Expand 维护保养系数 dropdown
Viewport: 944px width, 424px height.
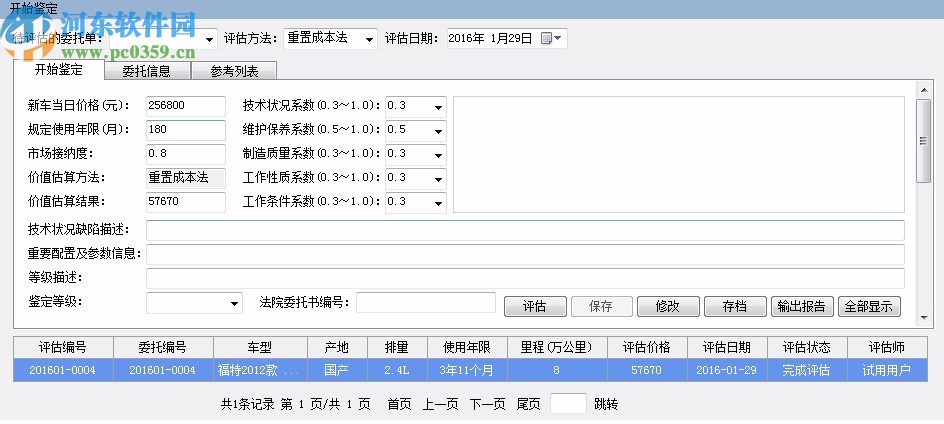click(x=438, y=132)
